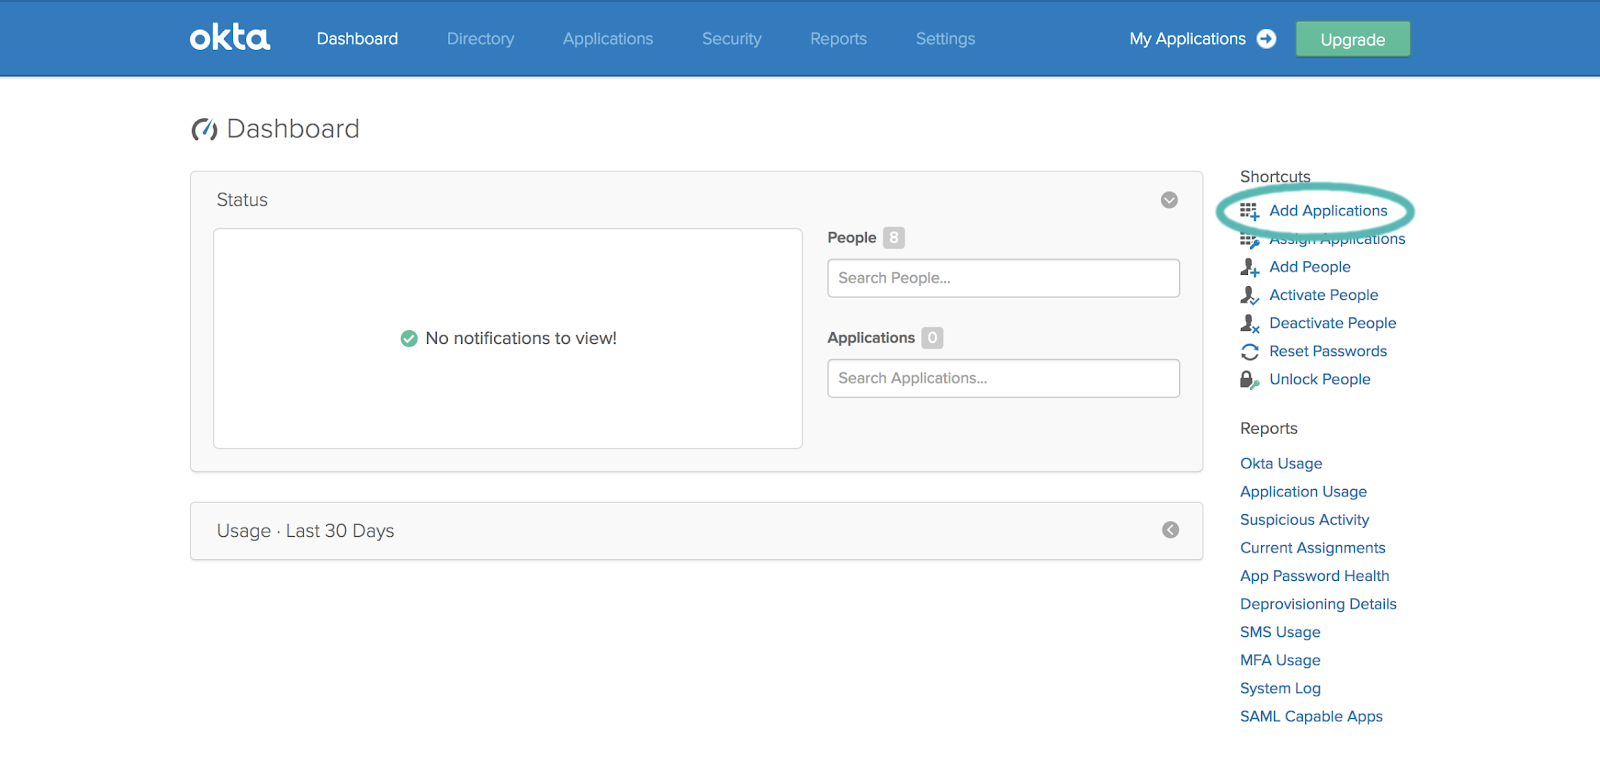Click the Add Applications shortcut

(1328, 211)
